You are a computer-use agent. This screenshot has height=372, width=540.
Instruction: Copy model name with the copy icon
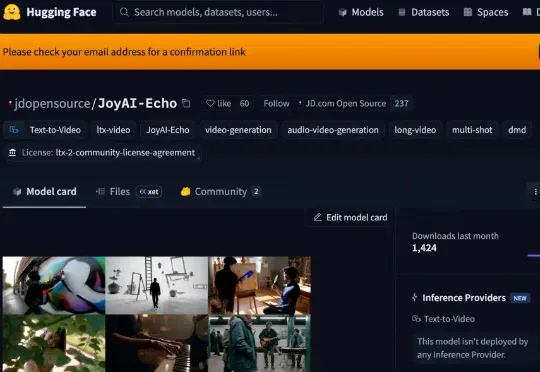(186, 103)
